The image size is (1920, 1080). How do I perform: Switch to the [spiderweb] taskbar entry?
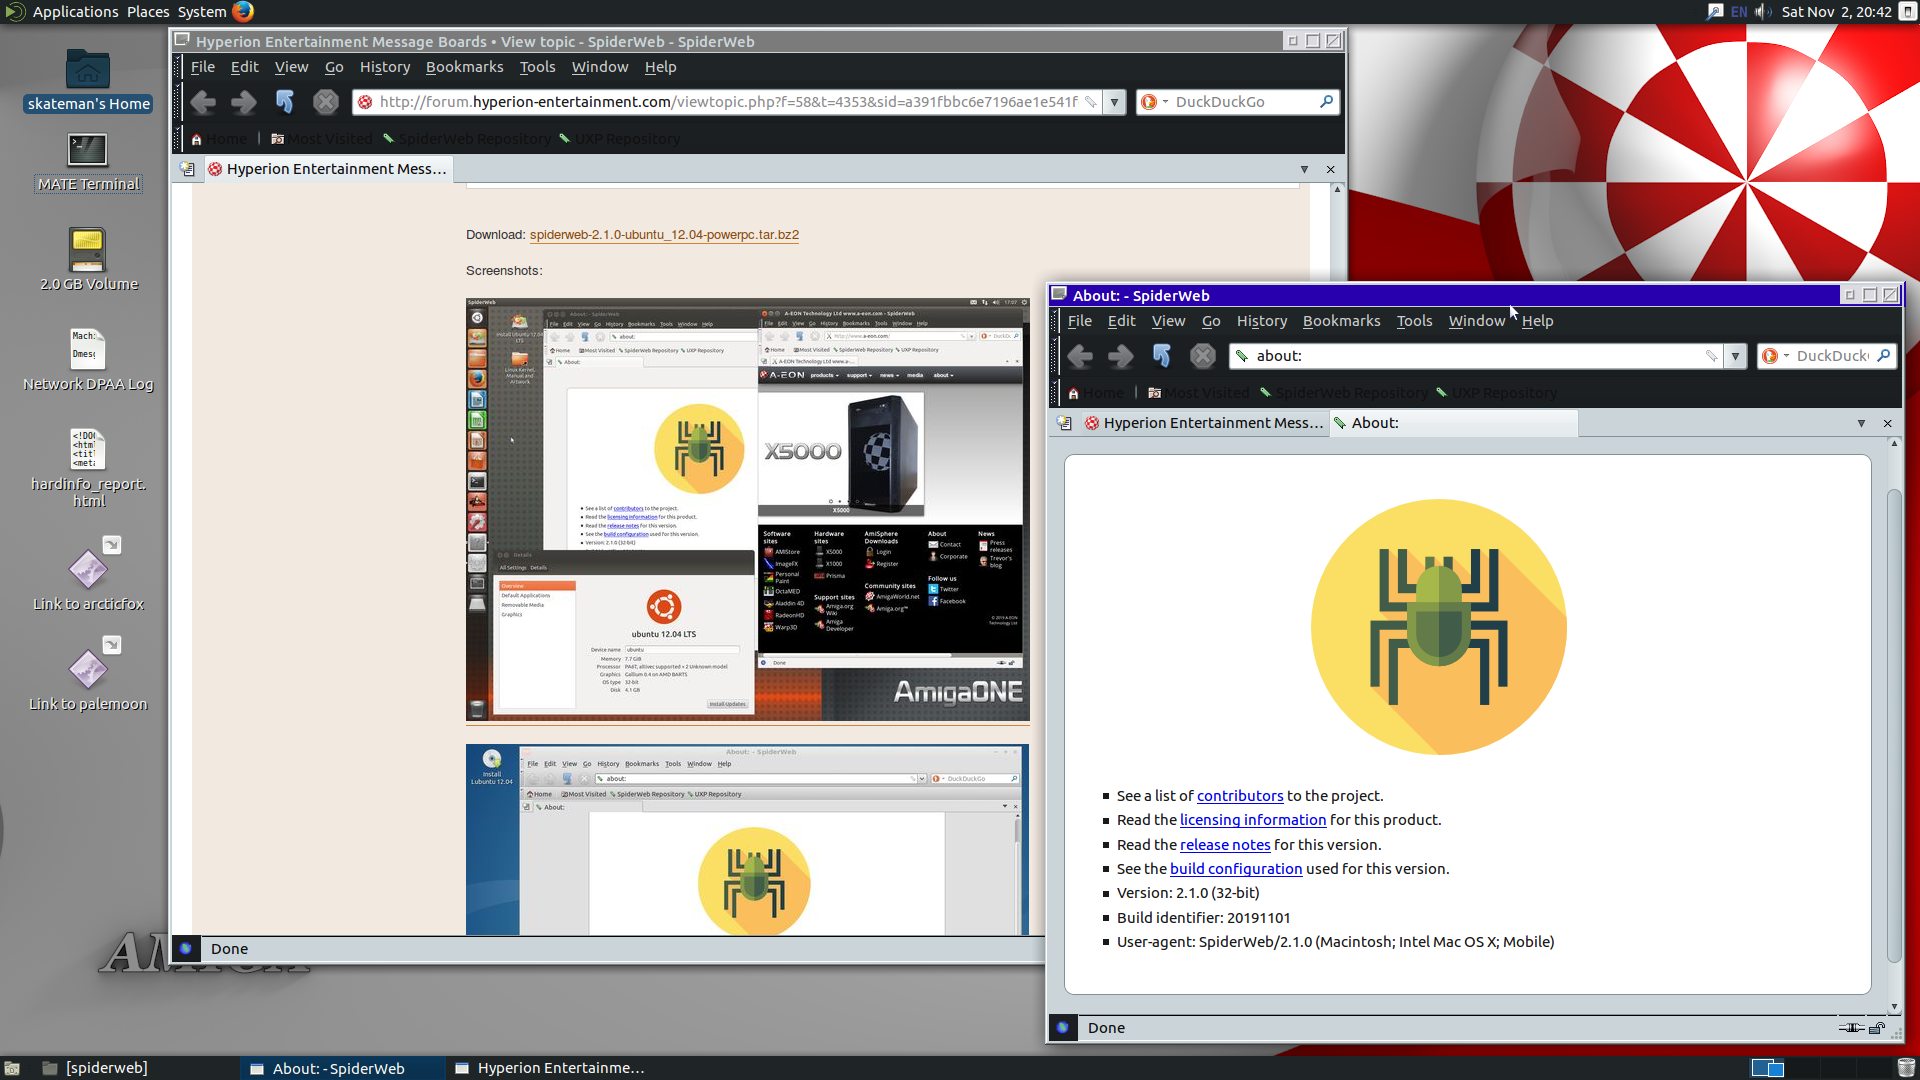click(95, 1068)
